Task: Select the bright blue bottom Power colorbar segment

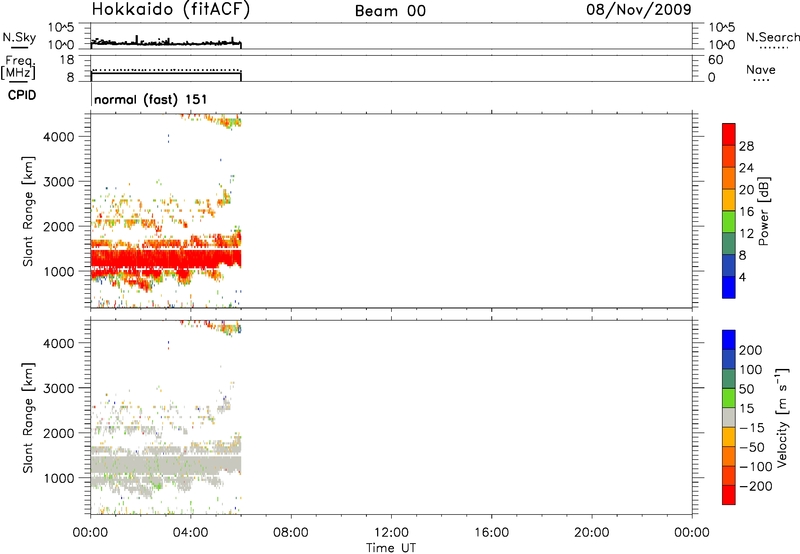Action: pyautogui.click(x=729, y=287)
